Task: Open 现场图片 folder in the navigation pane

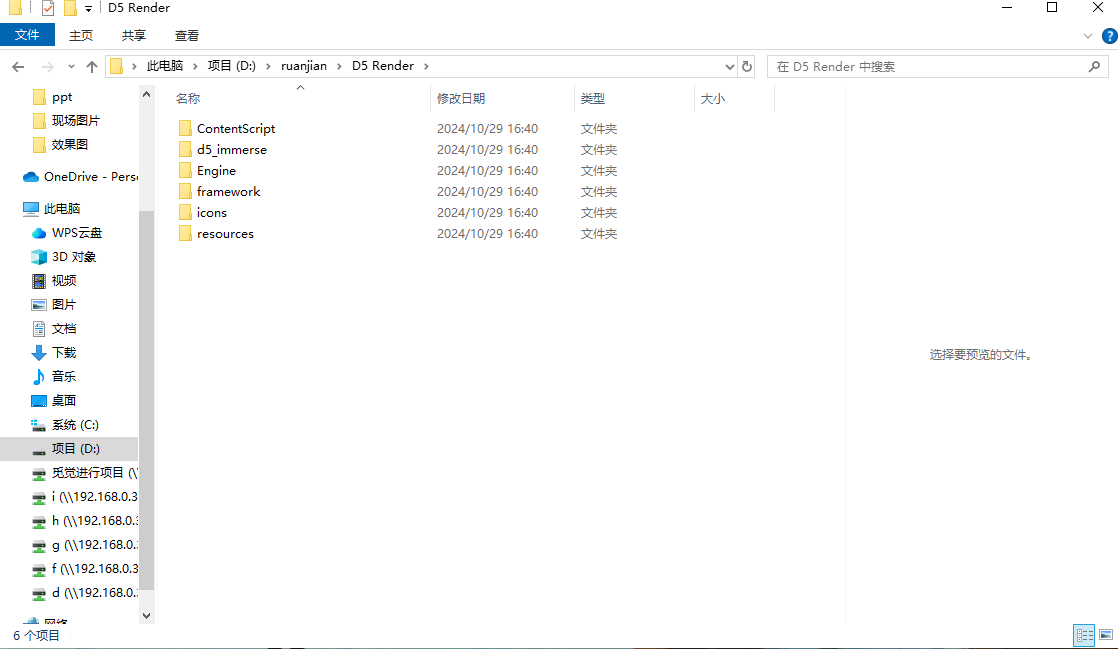Action: click(x=76, y=121)
